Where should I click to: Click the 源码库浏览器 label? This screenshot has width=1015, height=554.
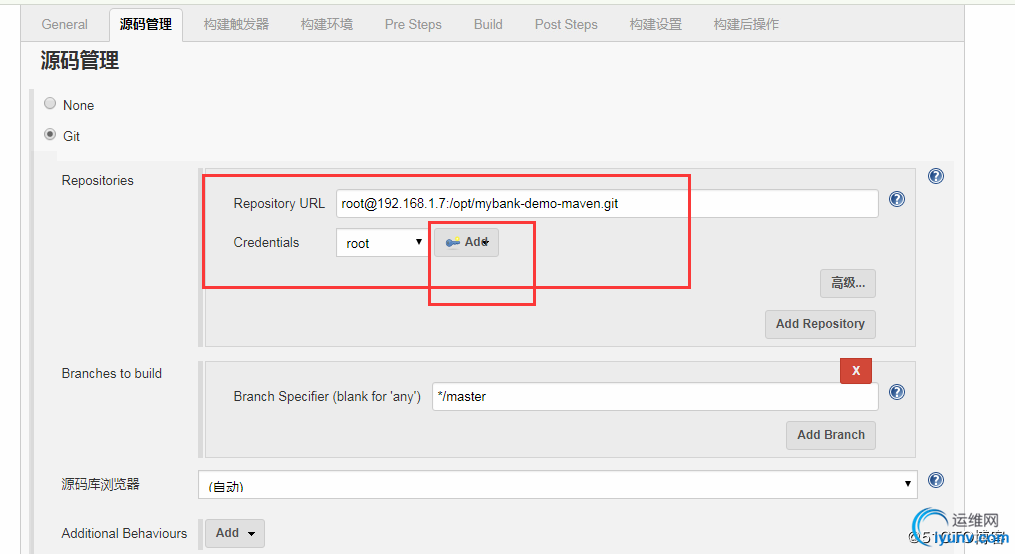100,484
